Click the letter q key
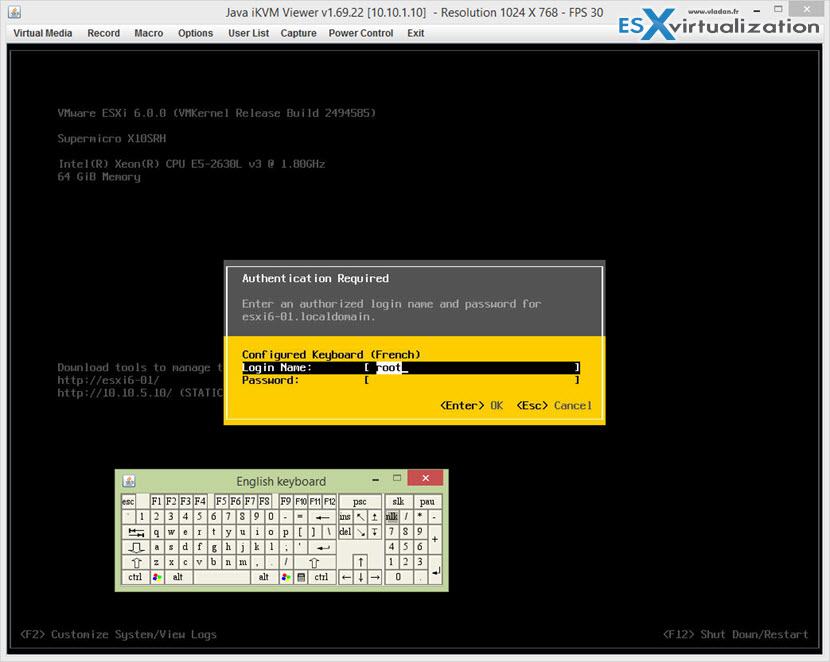 click(157, 532)
